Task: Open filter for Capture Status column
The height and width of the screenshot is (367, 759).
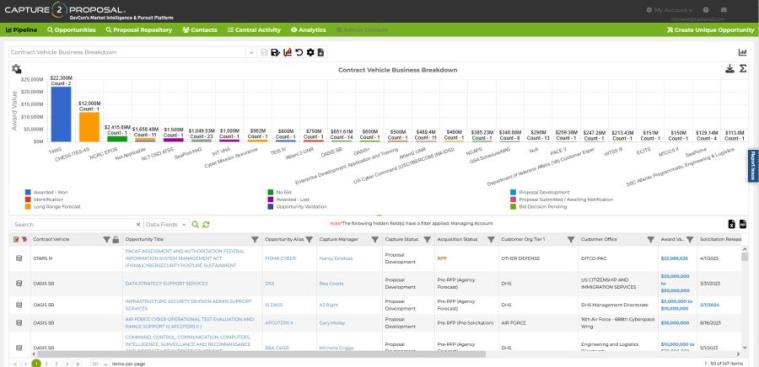Action: point(427,240)
